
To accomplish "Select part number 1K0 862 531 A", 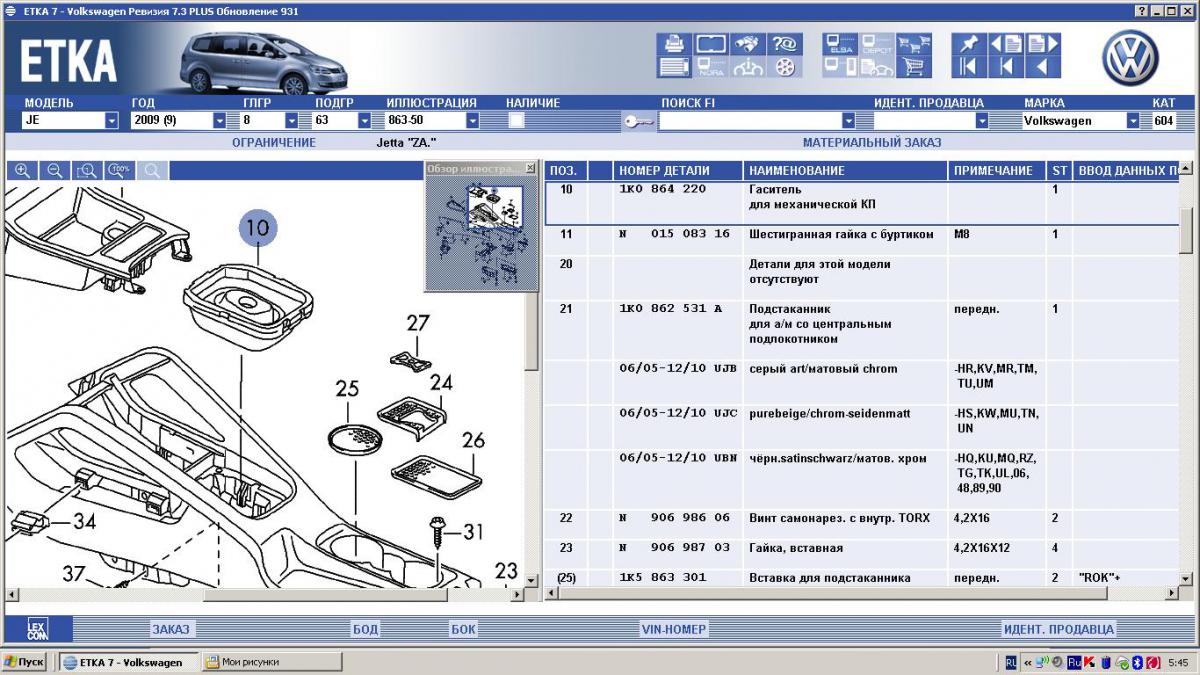I will (x=670, y=309).
